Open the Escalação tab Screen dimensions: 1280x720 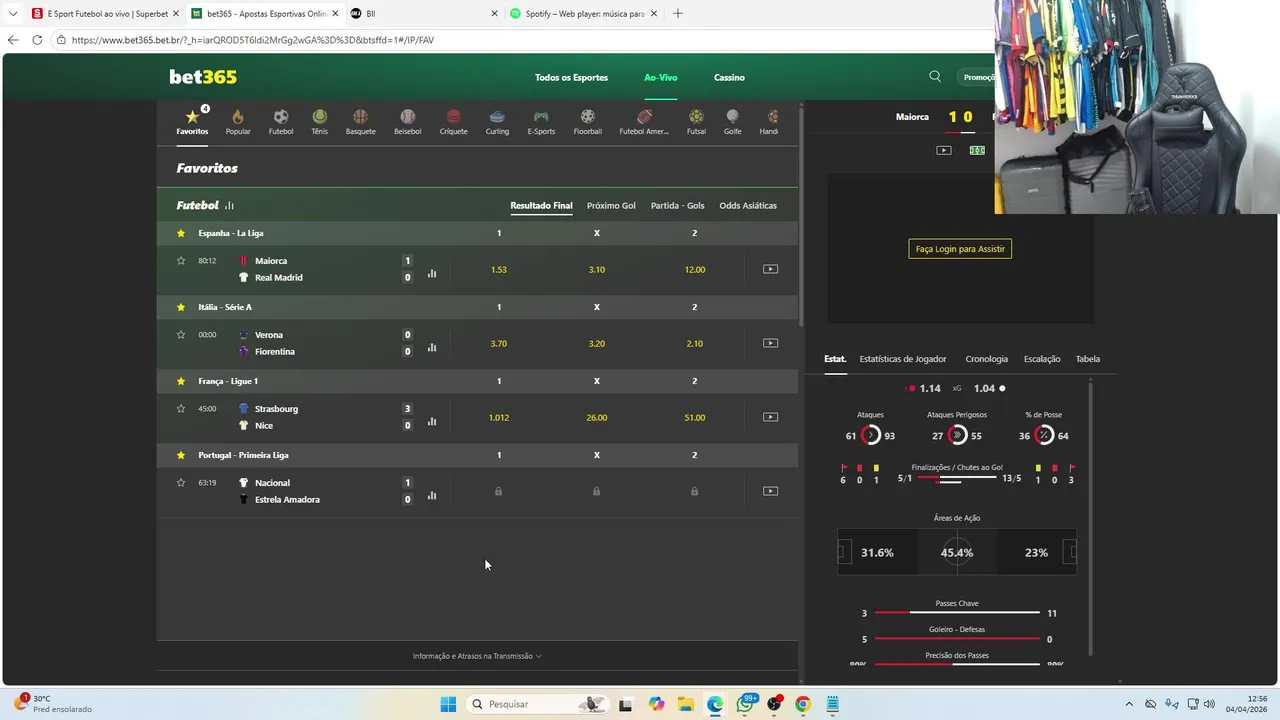coord(1042,359)
